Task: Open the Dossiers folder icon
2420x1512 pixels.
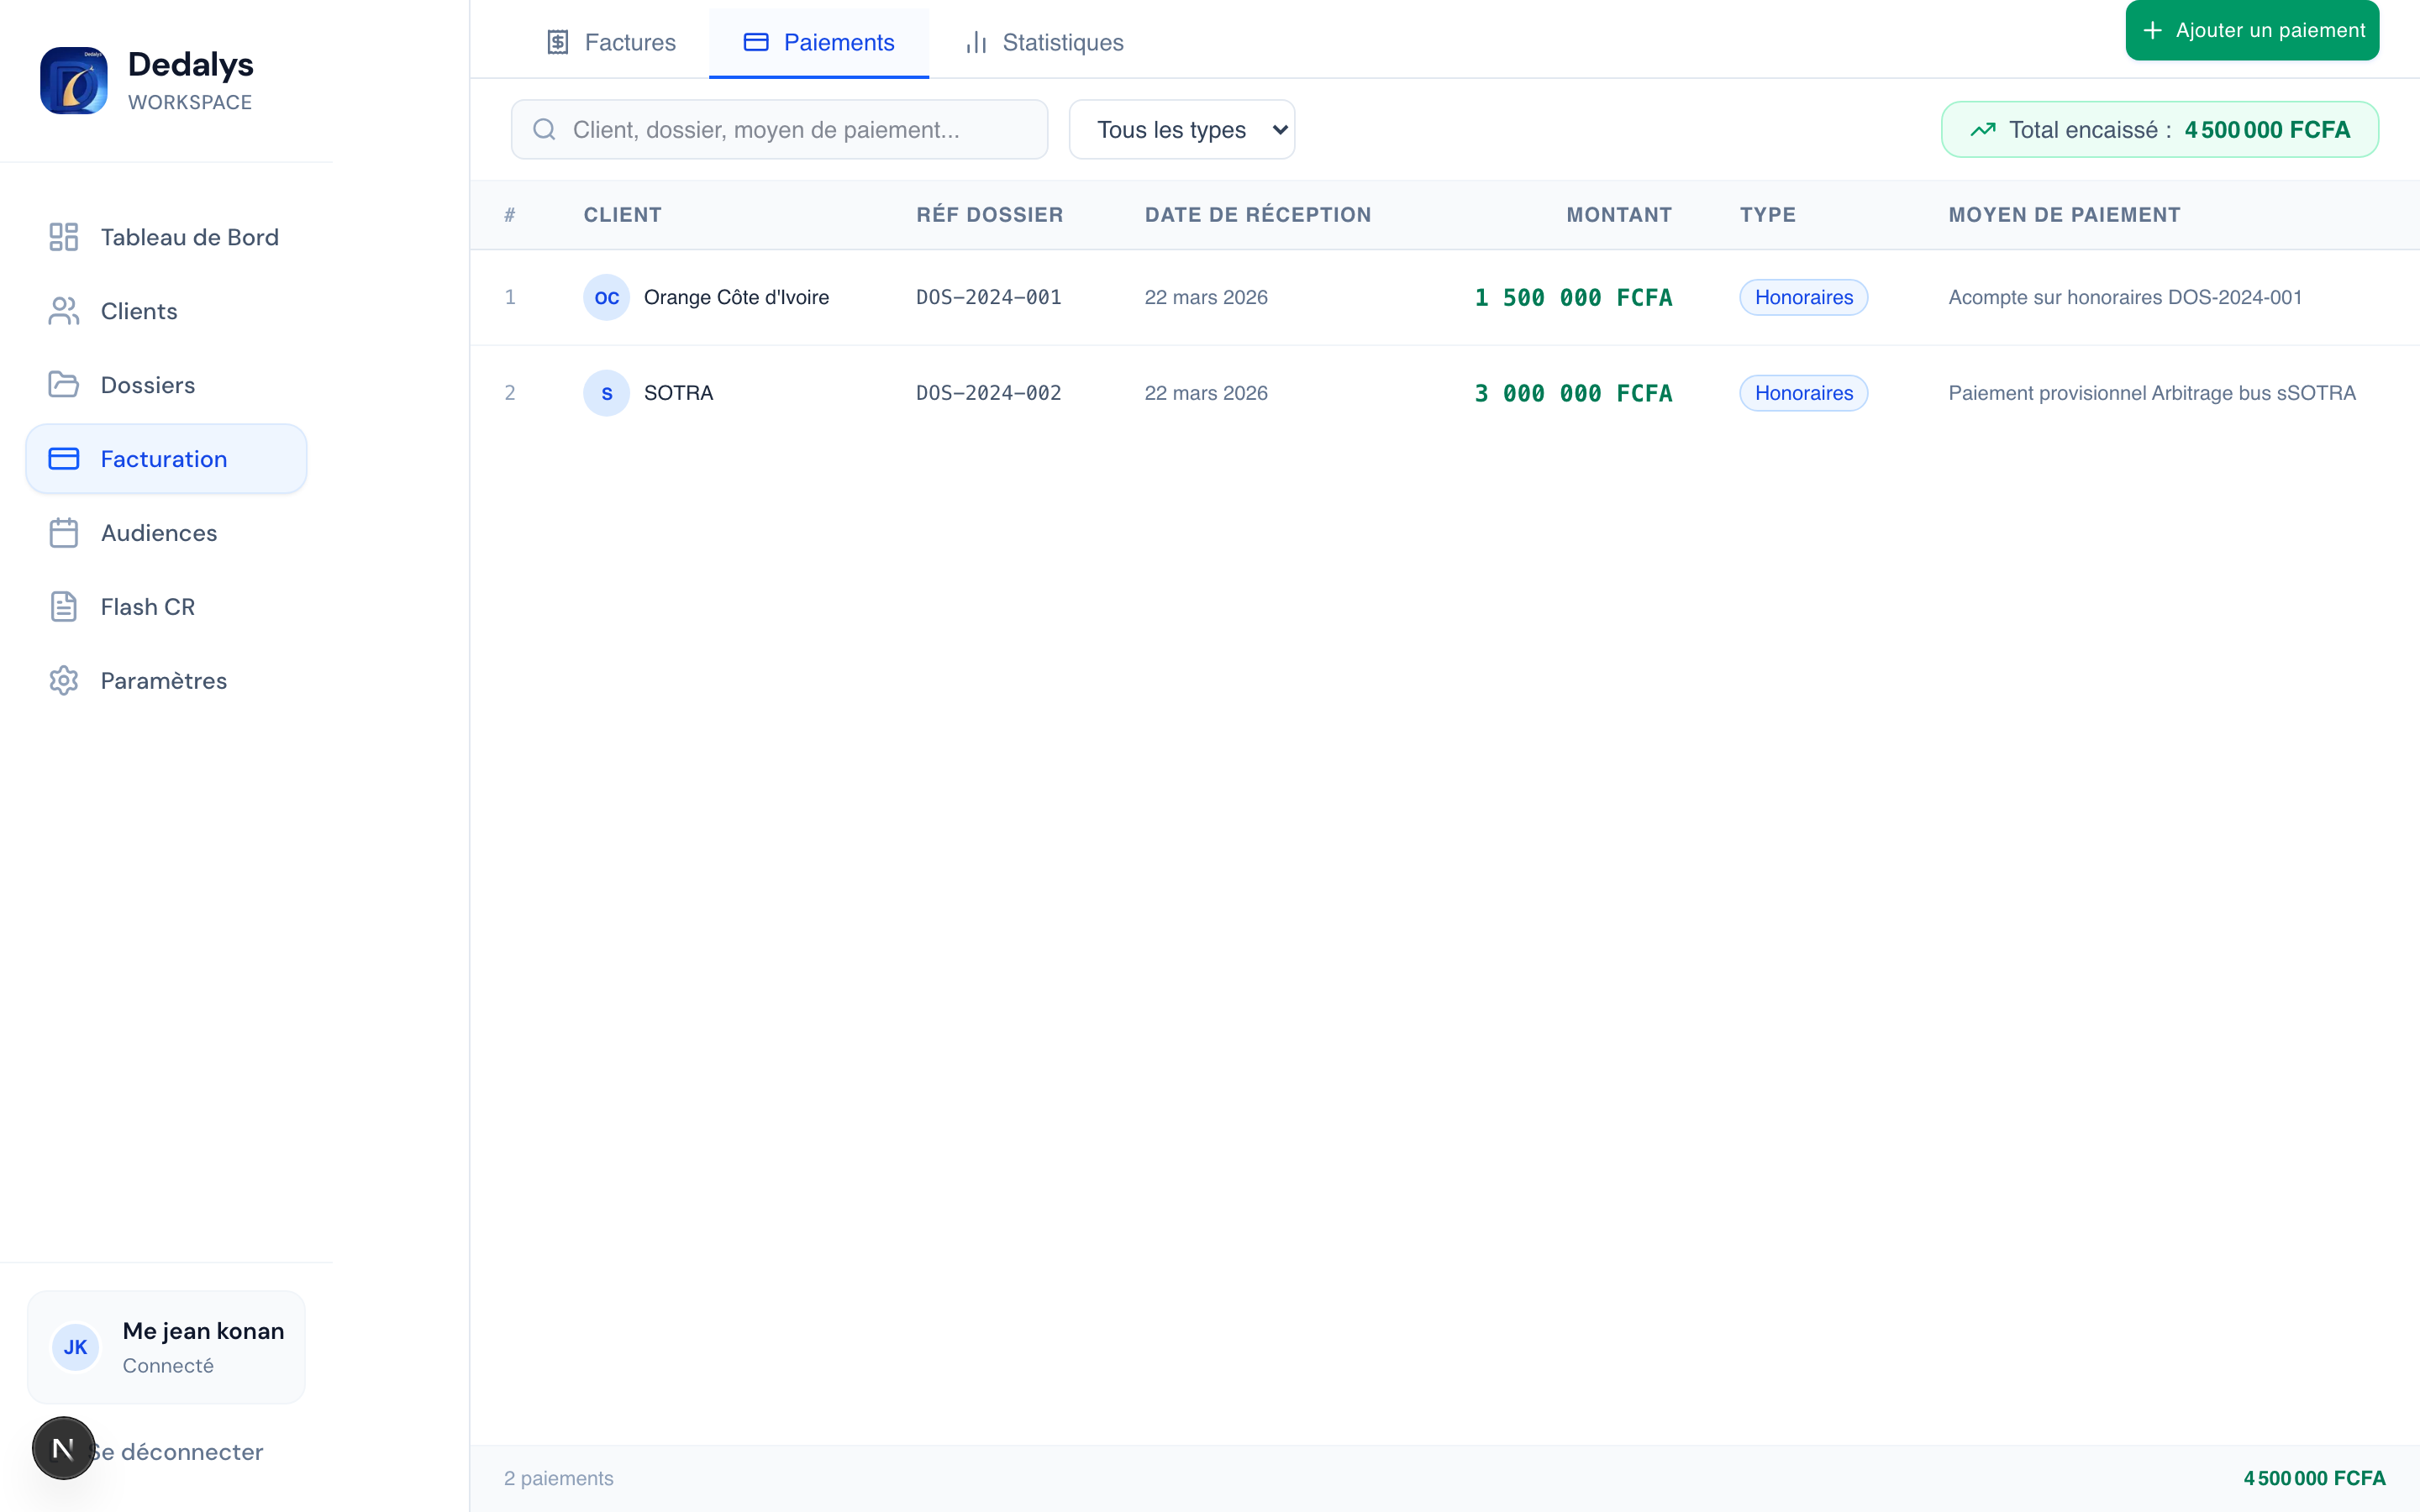Action: [x=64, y=384]
